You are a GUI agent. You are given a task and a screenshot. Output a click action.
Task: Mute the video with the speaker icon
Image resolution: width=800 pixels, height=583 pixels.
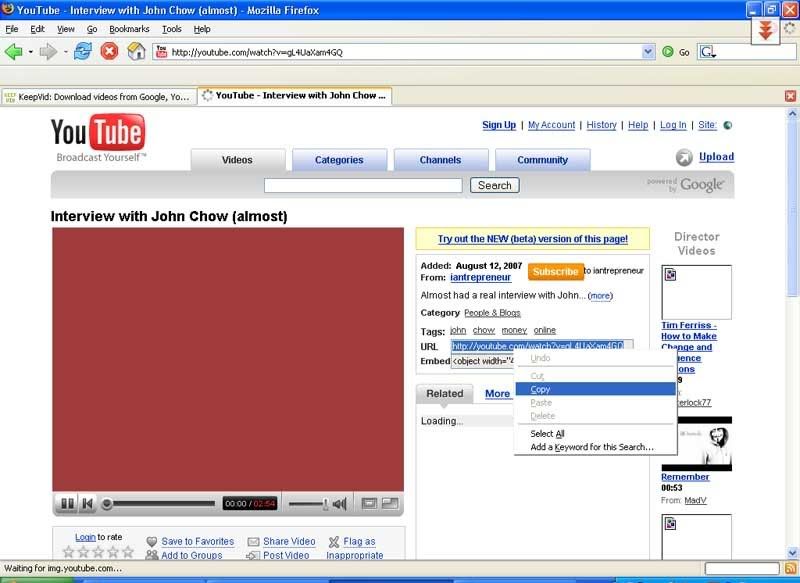click(339, 504)
